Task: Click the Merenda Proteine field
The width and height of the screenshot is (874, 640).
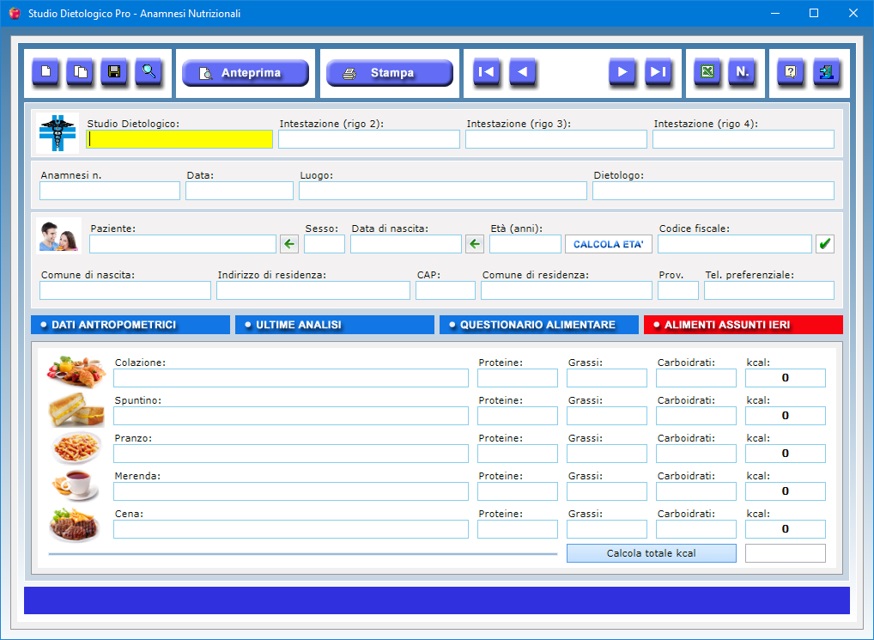Action: [517, 492]
